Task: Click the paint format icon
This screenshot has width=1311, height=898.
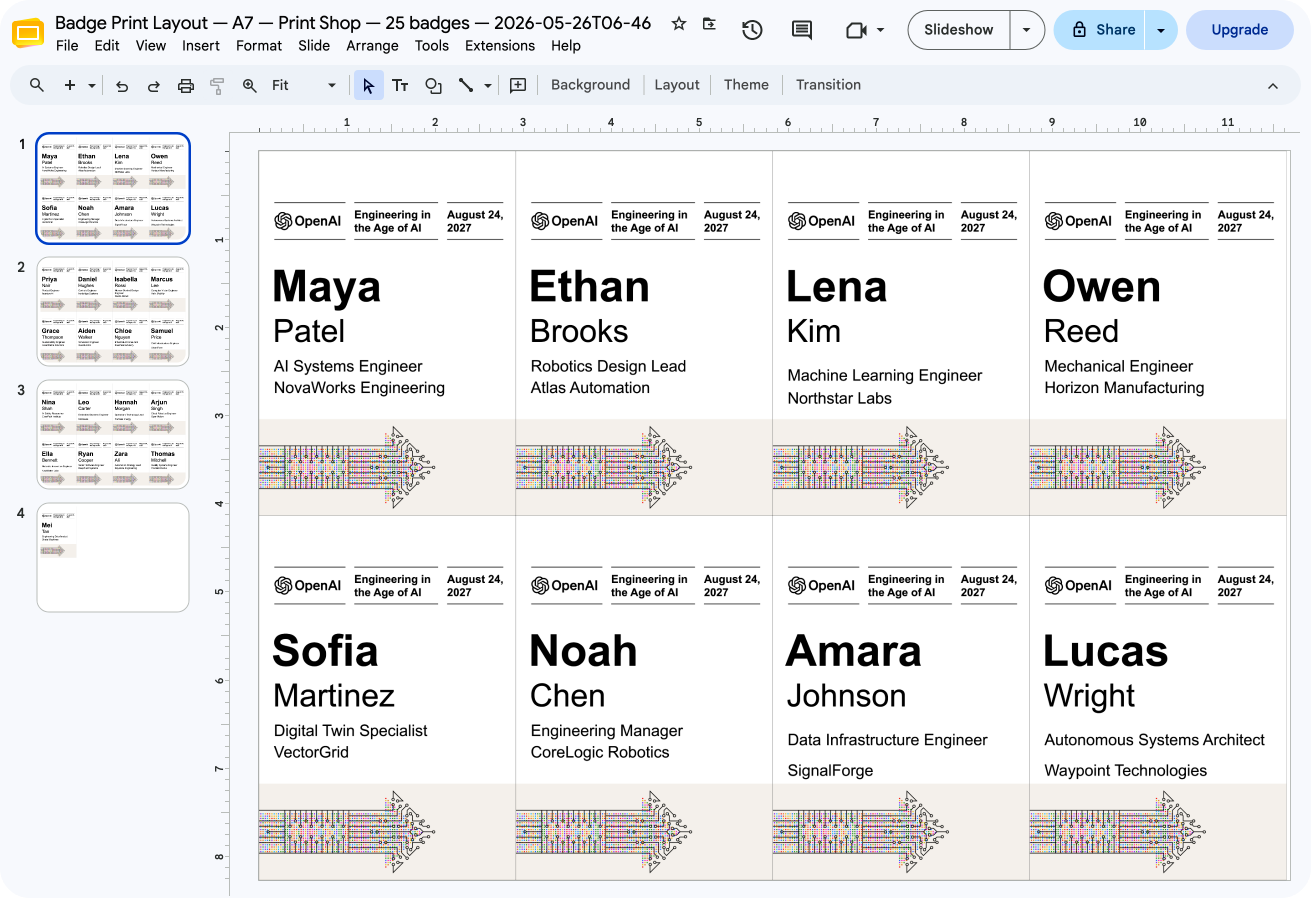Action: [x=217, y=85]
